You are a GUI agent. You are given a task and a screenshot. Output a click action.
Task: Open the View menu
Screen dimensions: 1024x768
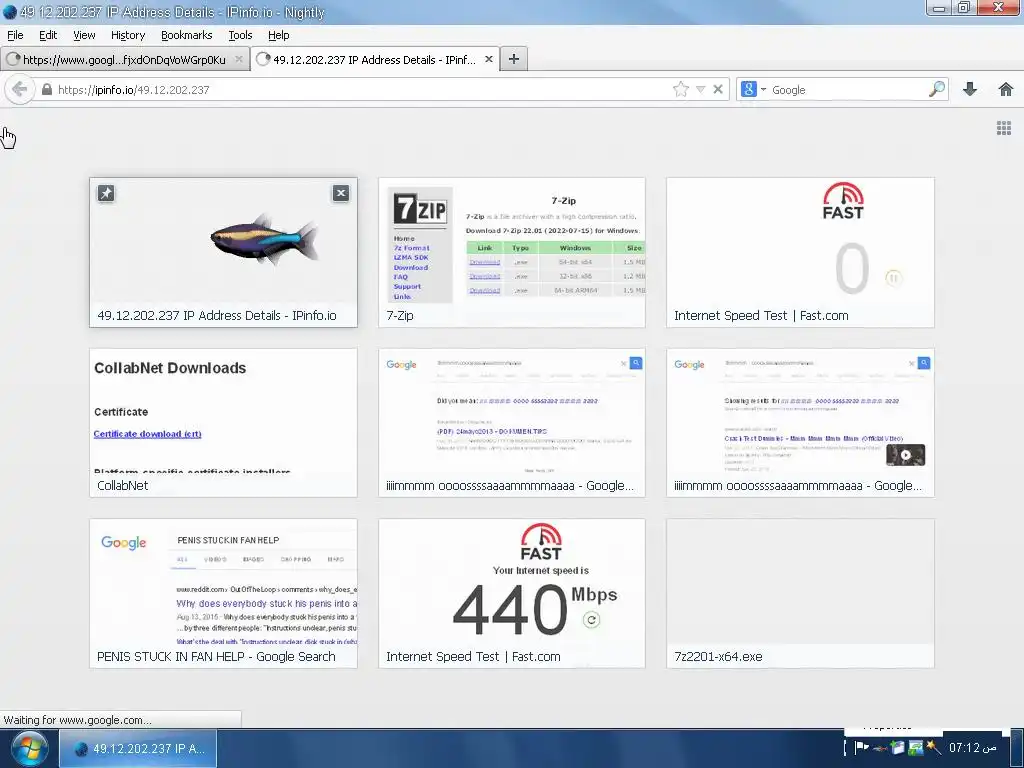[x=84, y=35]
